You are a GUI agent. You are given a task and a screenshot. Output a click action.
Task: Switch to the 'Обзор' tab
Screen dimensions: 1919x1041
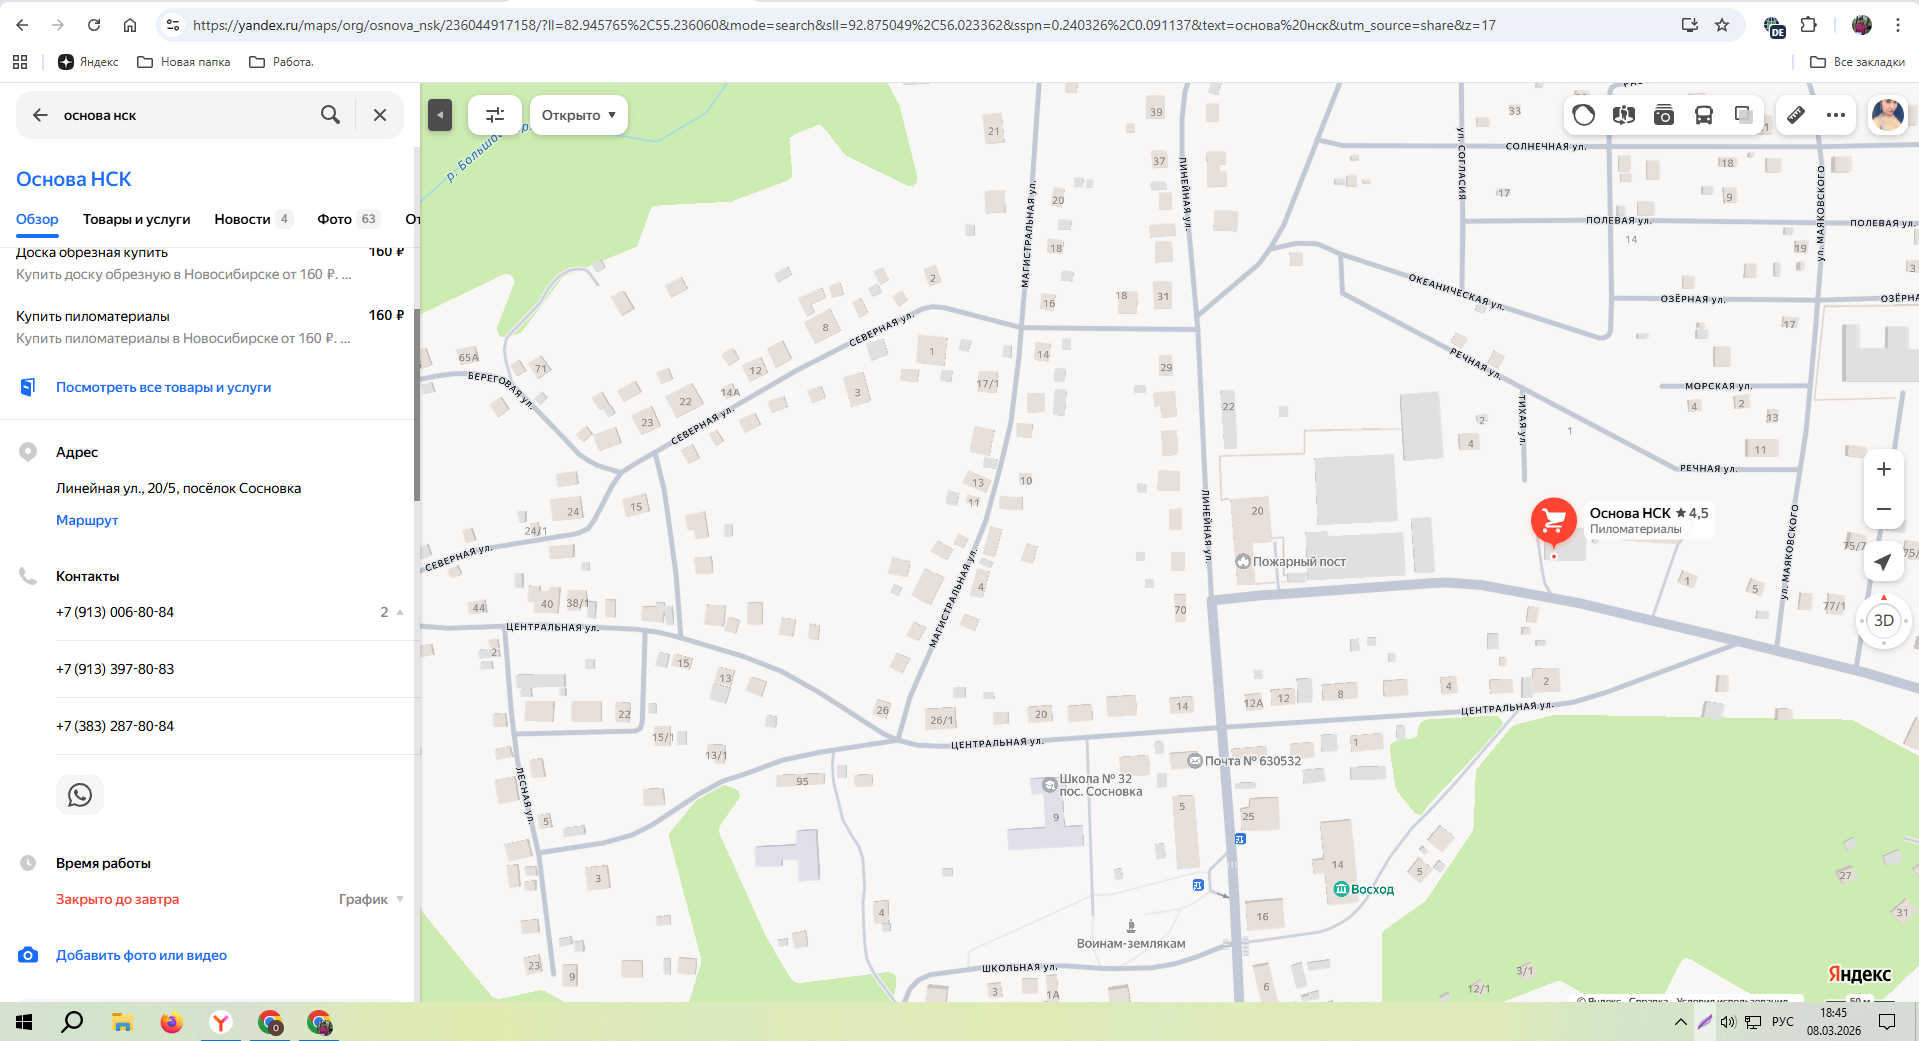(x=37, y=219)
